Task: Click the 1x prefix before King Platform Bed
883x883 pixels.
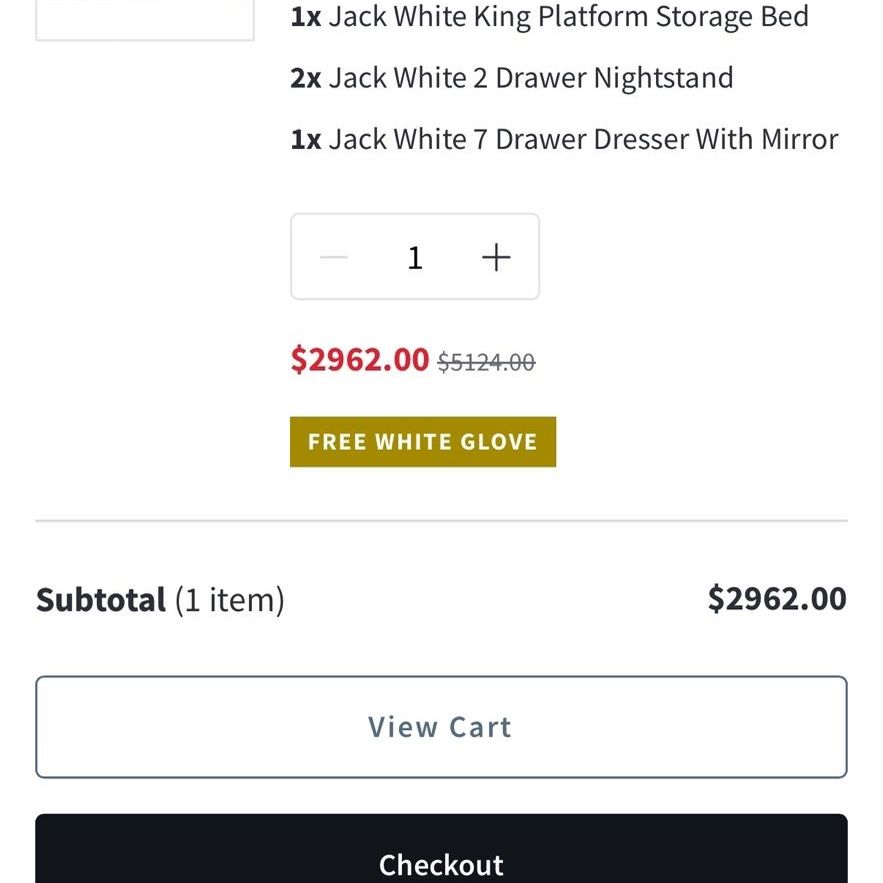Action: tap(306, 17)
